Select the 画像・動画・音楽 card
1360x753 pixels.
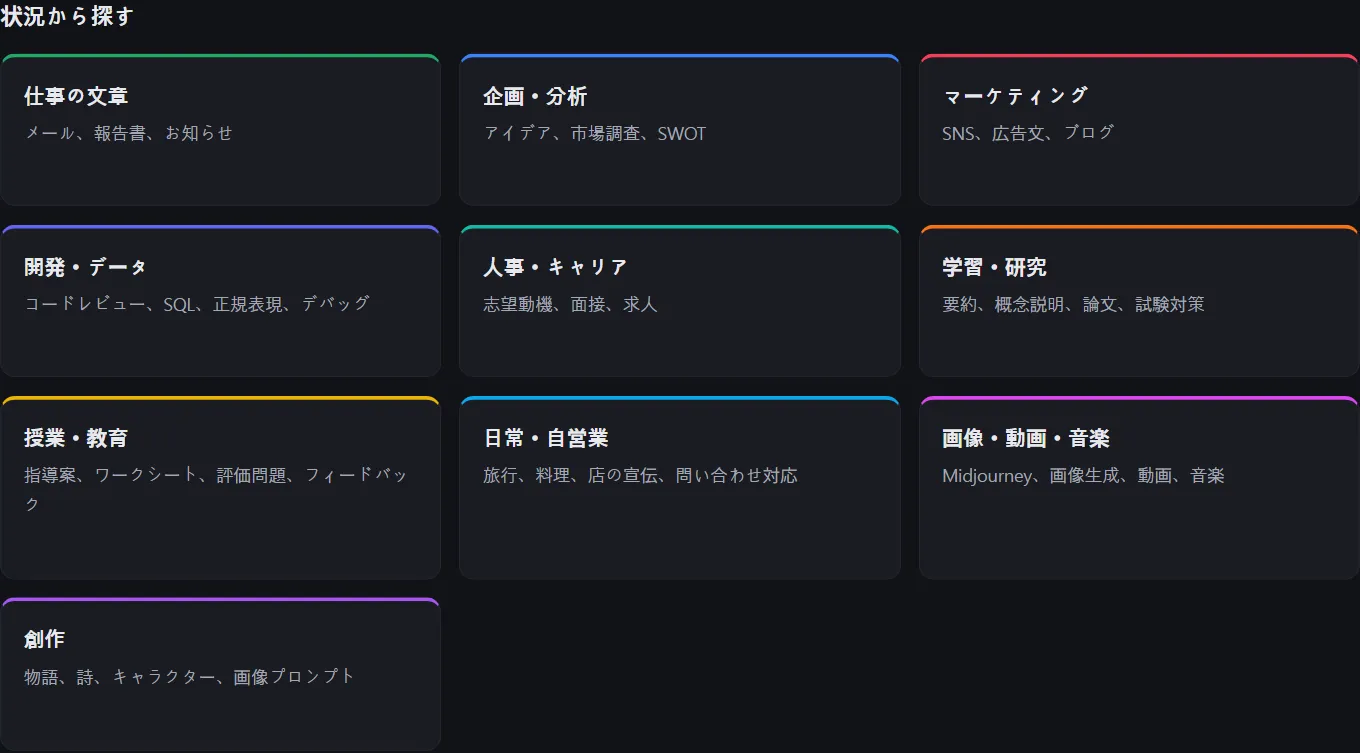tap(1139, 488)
